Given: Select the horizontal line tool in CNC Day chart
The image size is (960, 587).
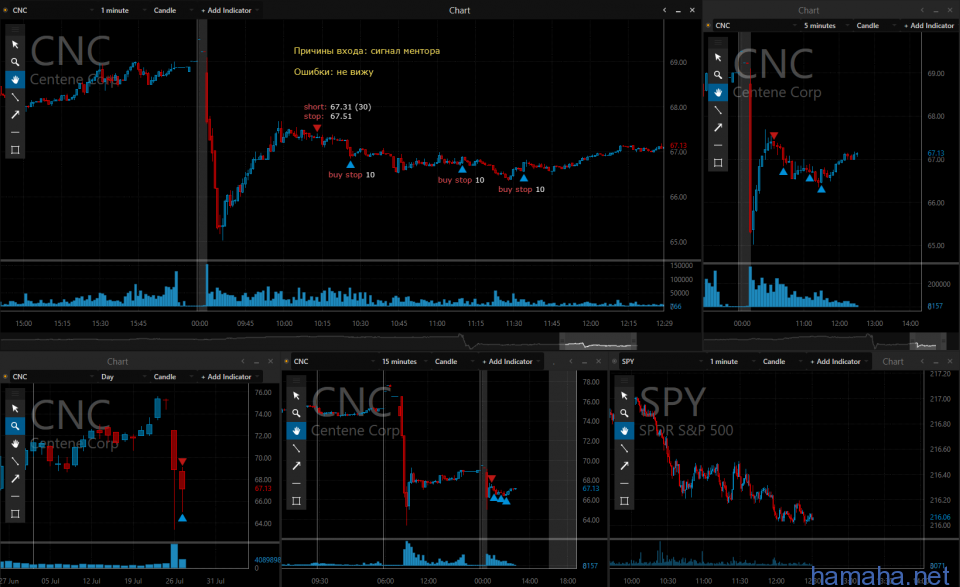Looking at the screenshot, I should pyautogui.click(x=15, y=496).
